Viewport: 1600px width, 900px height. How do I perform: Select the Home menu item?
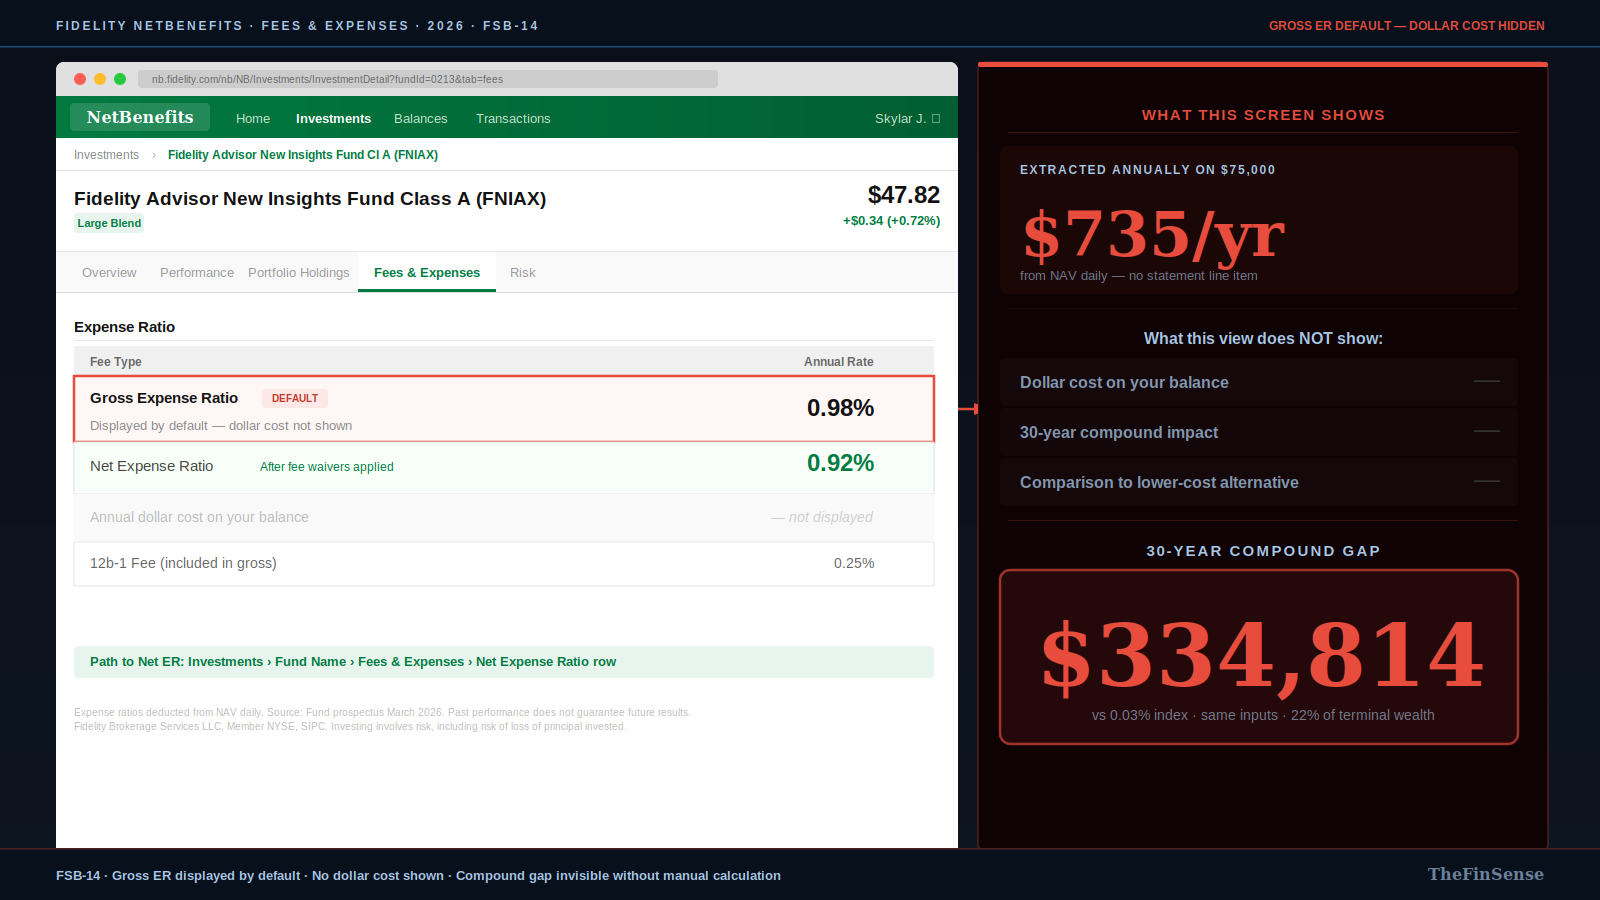tap(252, 118)
